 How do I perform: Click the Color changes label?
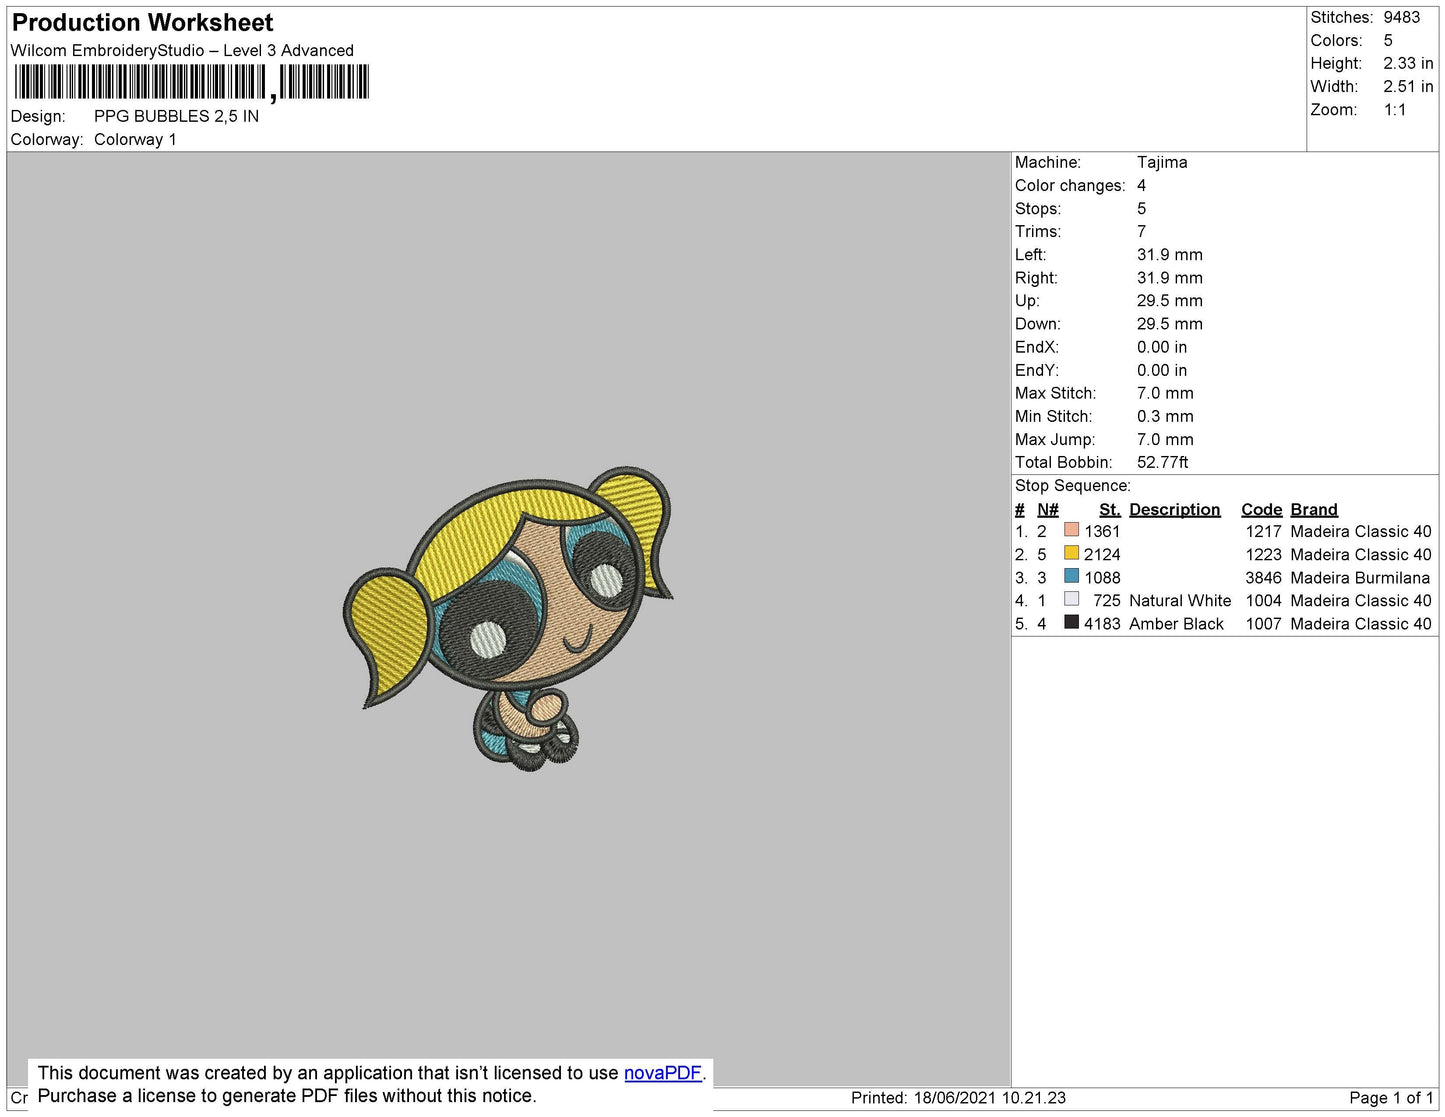point(1070,186)
